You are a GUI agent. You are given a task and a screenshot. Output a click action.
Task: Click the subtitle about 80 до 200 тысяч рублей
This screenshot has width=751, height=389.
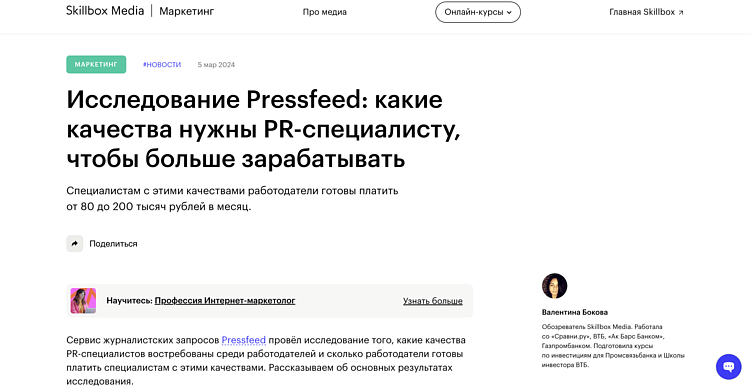point(232,199)
